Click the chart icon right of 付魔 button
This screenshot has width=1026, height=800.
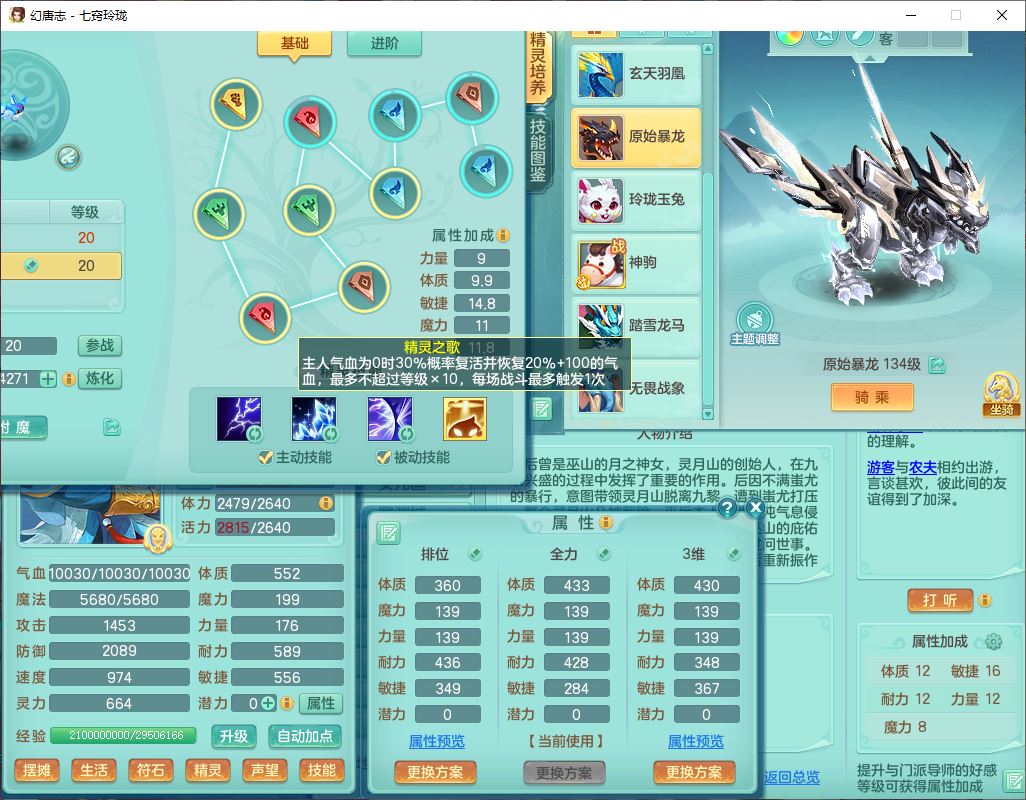coord(112,427)
